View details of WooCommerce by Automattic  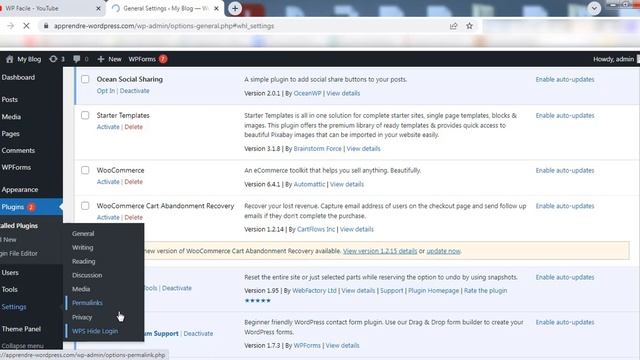(347, 184)
